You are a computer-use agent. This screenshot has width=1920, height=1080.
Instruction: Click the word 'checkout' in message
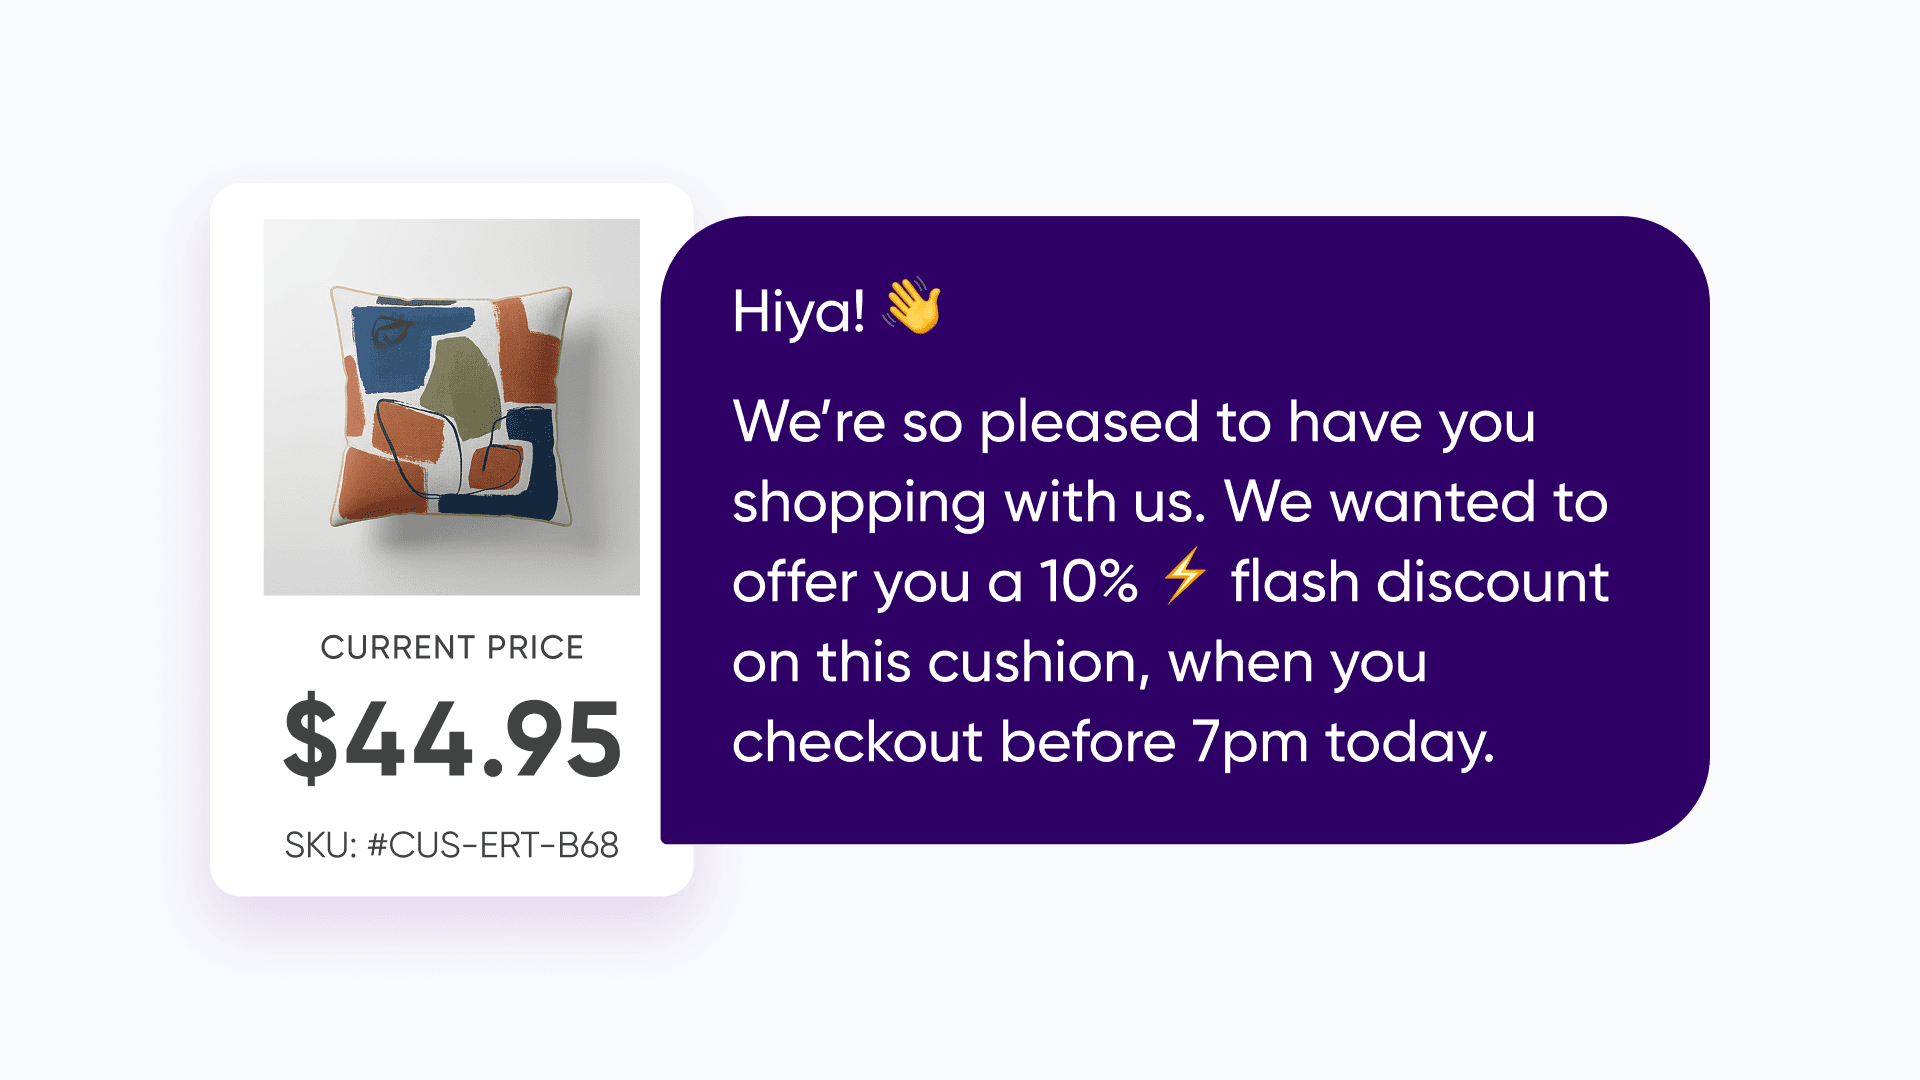tap(858, 742)
